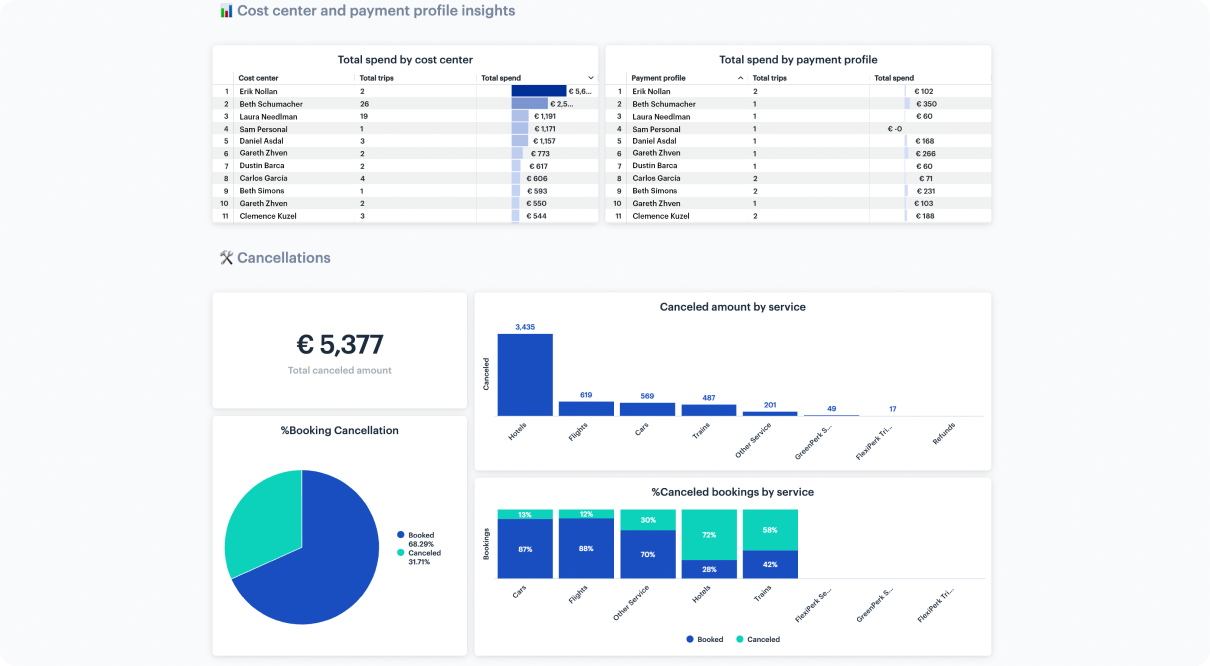Click Sam Personal in cost center table
The height and width of the screenshot is (666, 1210).
click(263, 129)
